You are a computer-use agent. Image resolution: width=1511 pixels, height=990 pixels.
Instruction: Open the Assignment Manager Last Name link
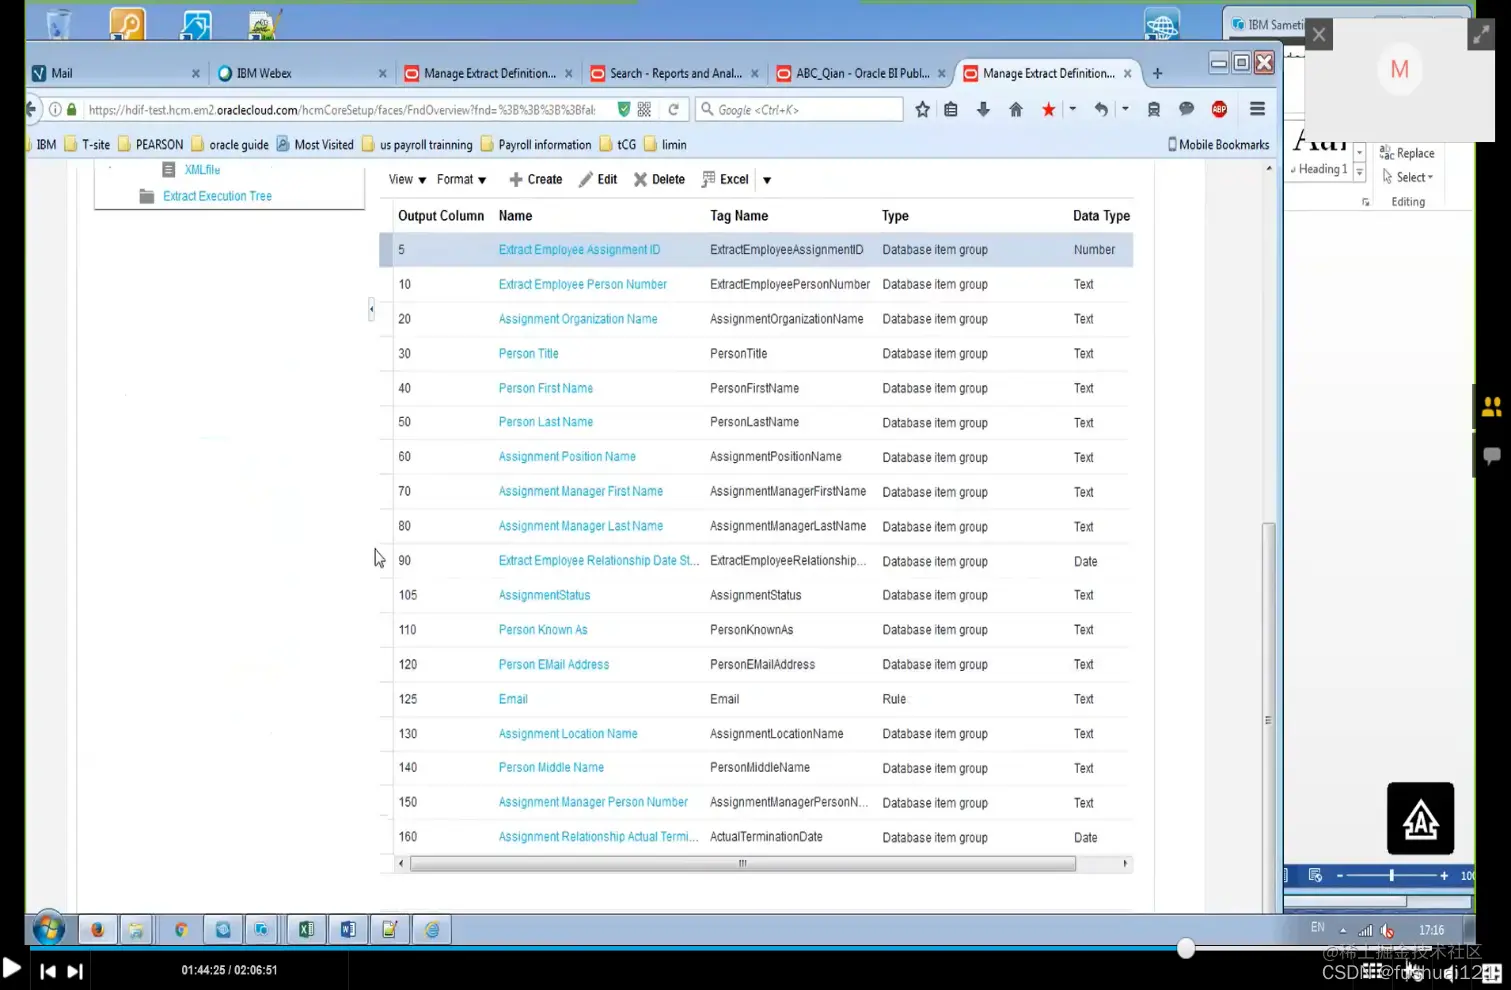580,526
